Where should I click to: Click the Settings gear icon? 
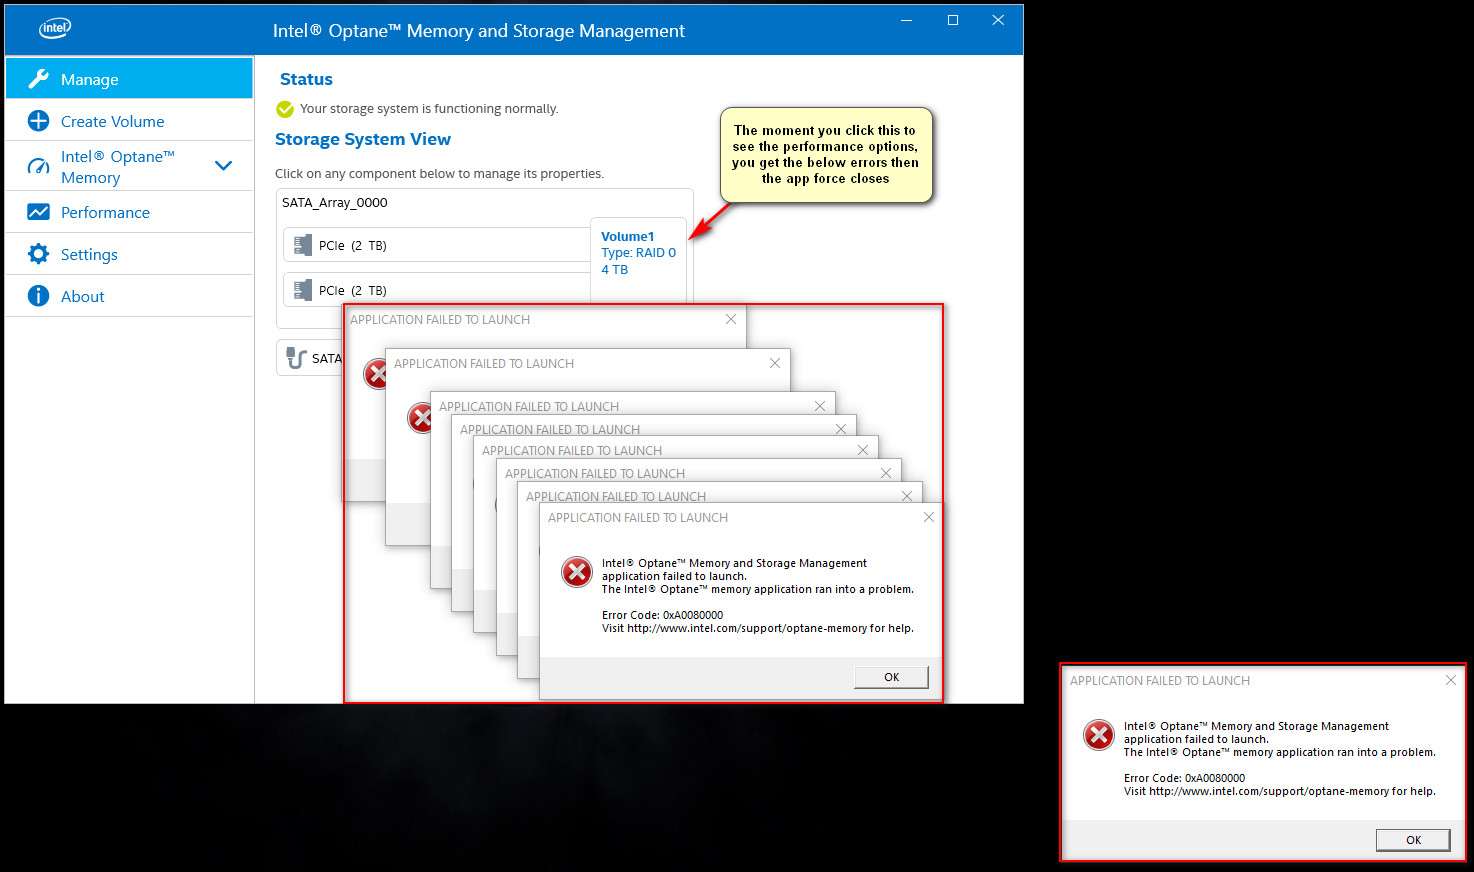click(38, 254)
